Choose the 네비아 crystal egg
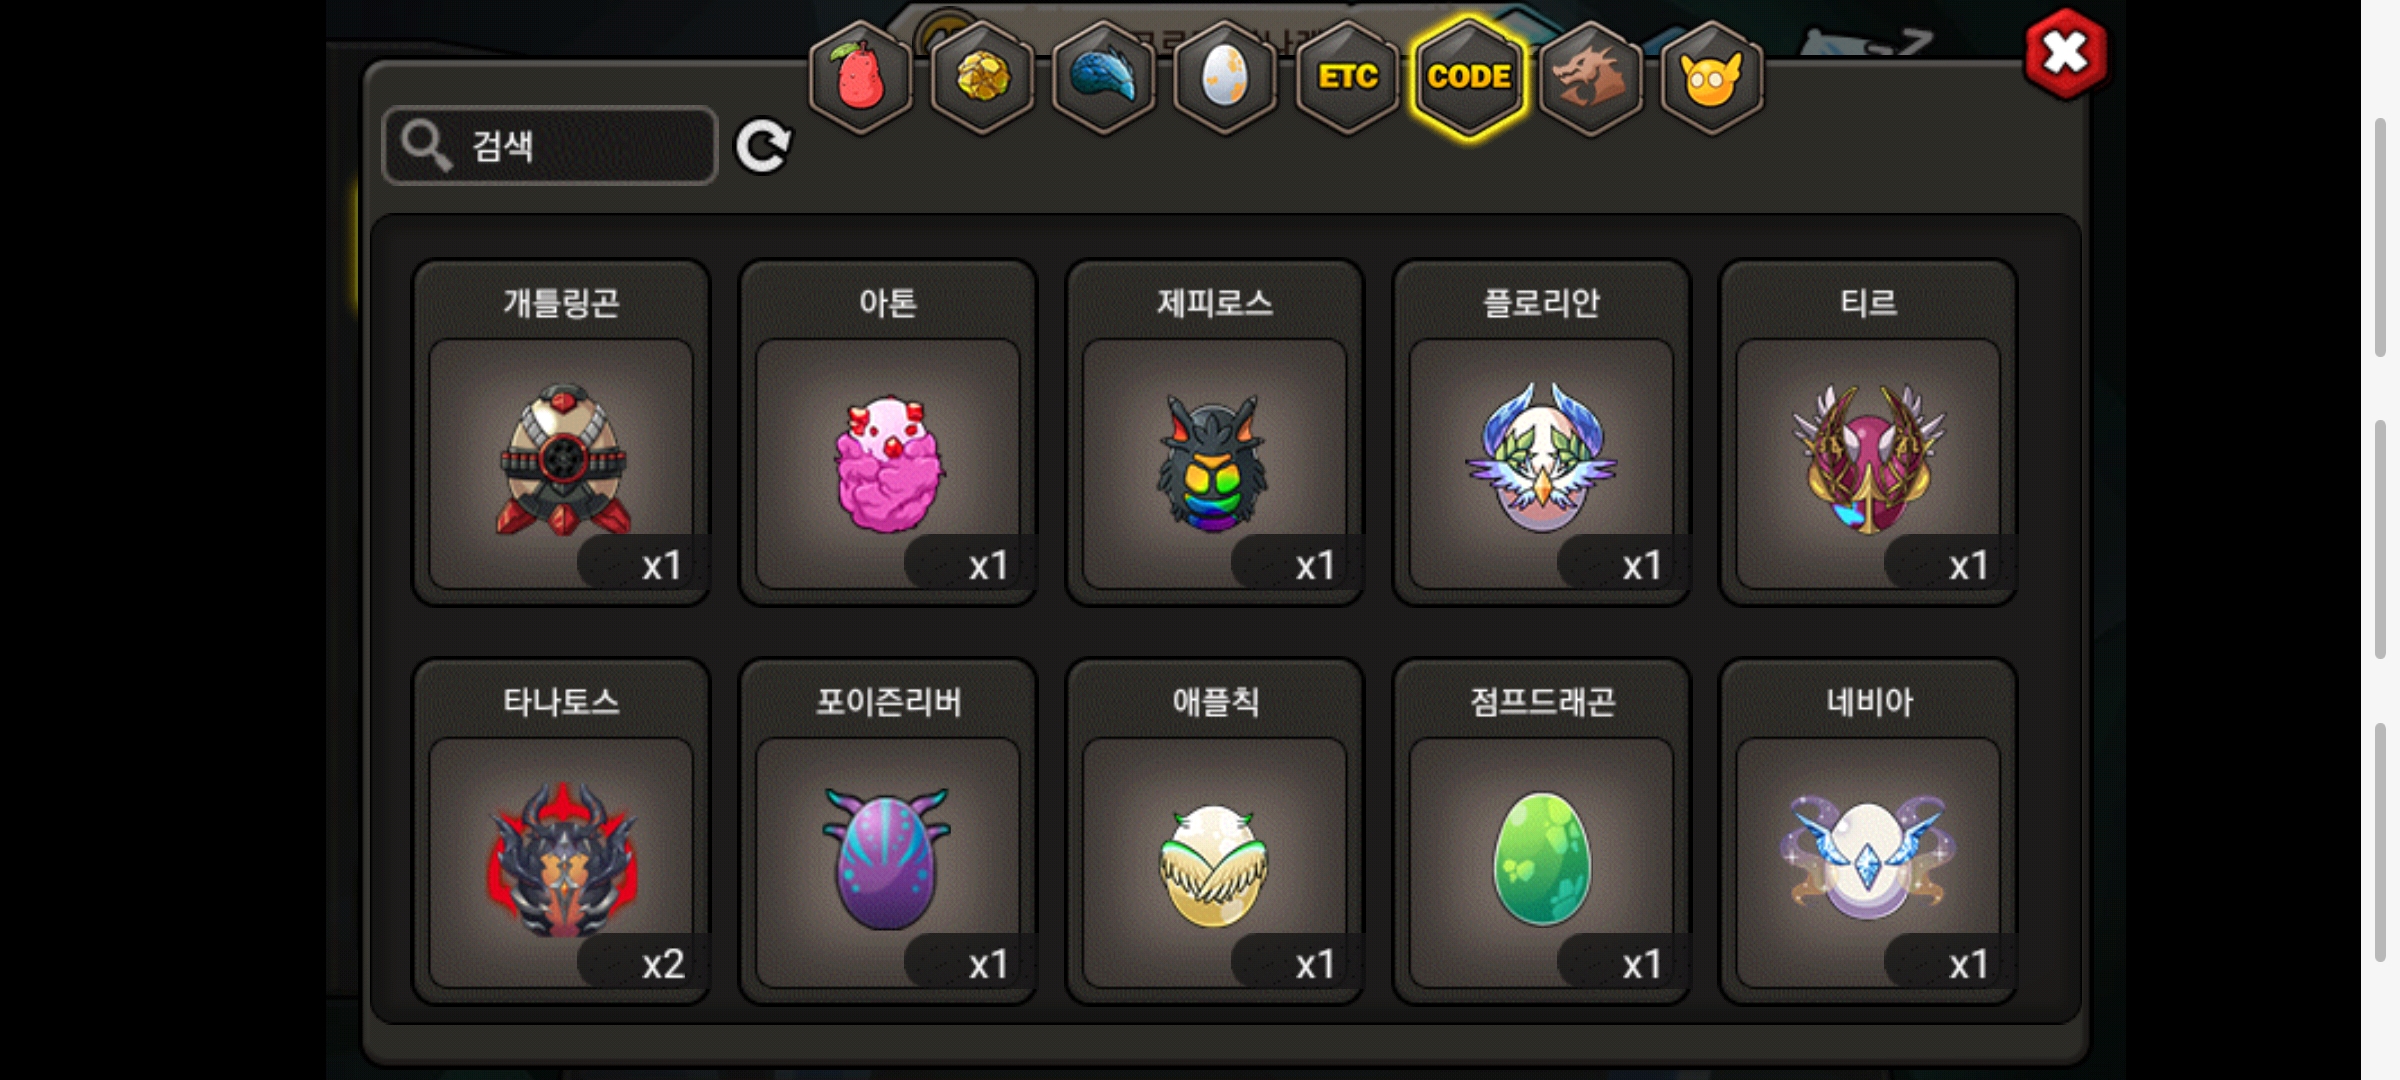This screenshot has width=2400, height=1080. [1868, 831]
